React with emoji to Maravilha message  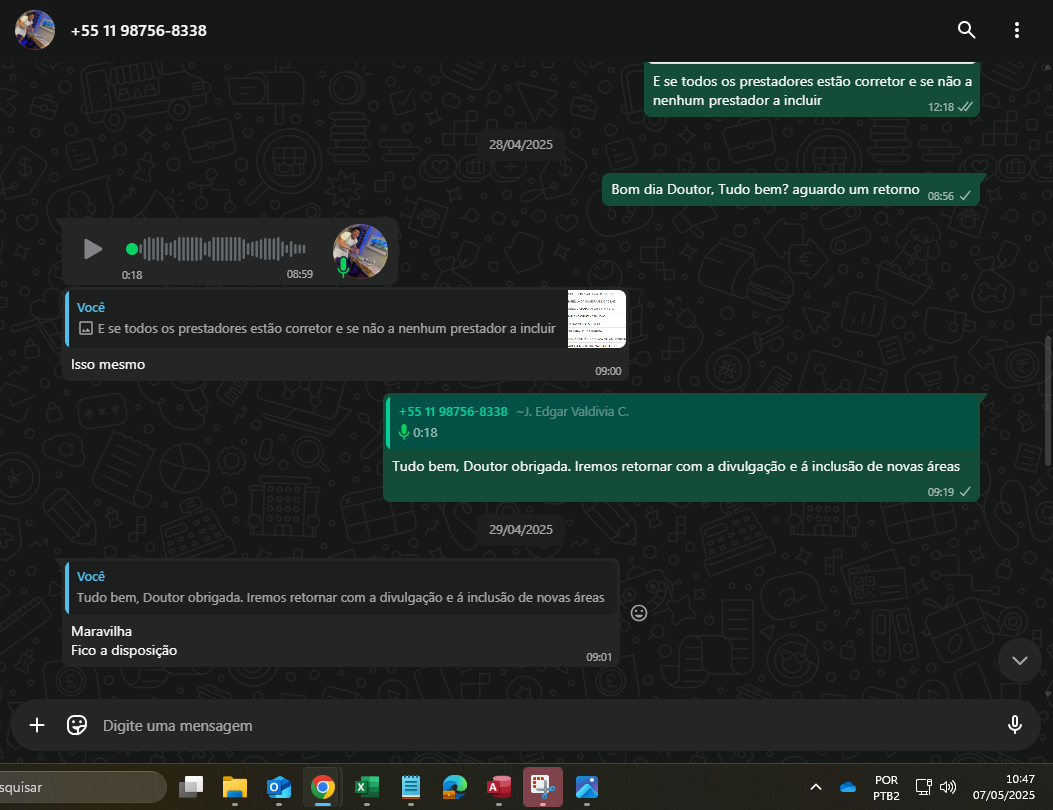coord(639,613)
